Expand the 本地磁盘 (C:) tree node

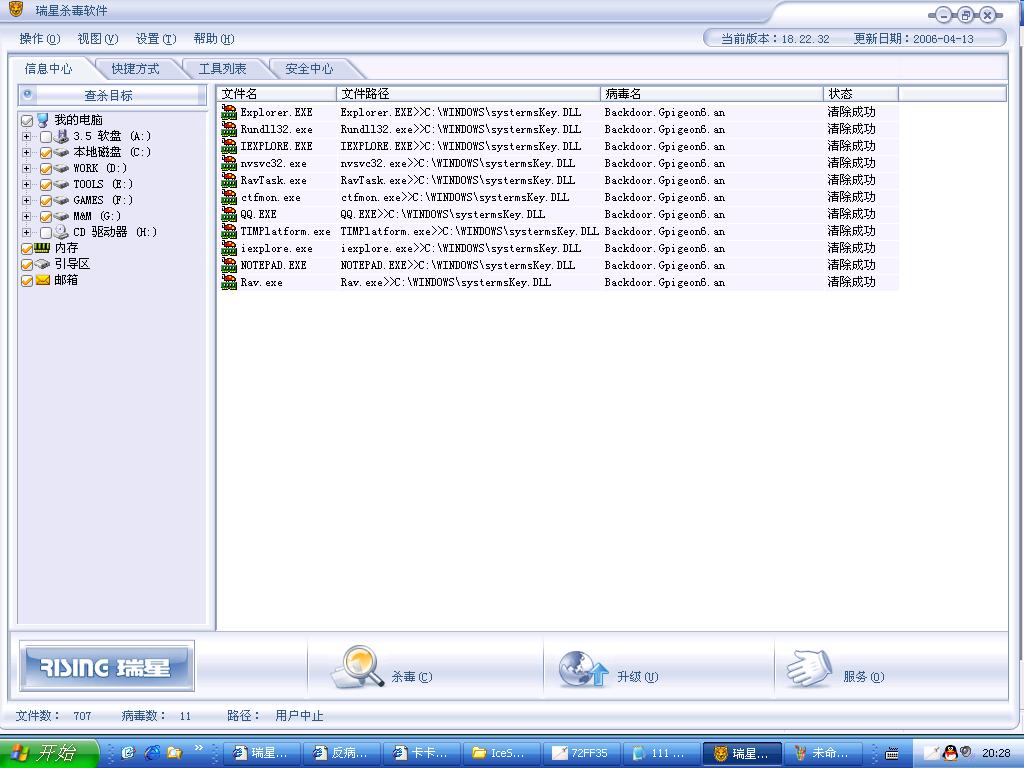coord(27,152)
